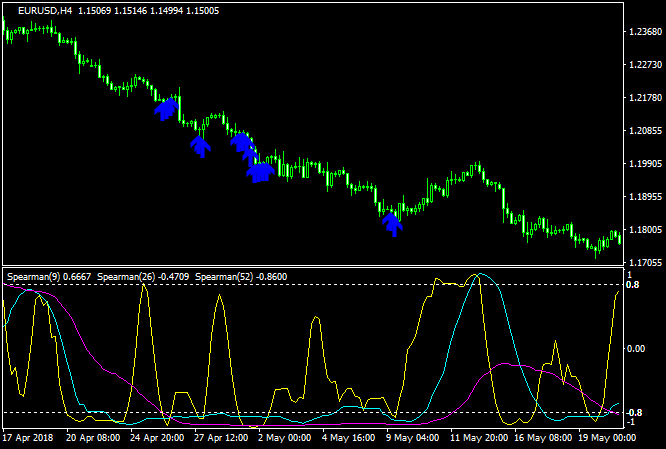Image resolution: width=666 pixels, height=449 pixels.
Task: Select the EURUSD,H4 chart title
Action: [x=45, y=11]
